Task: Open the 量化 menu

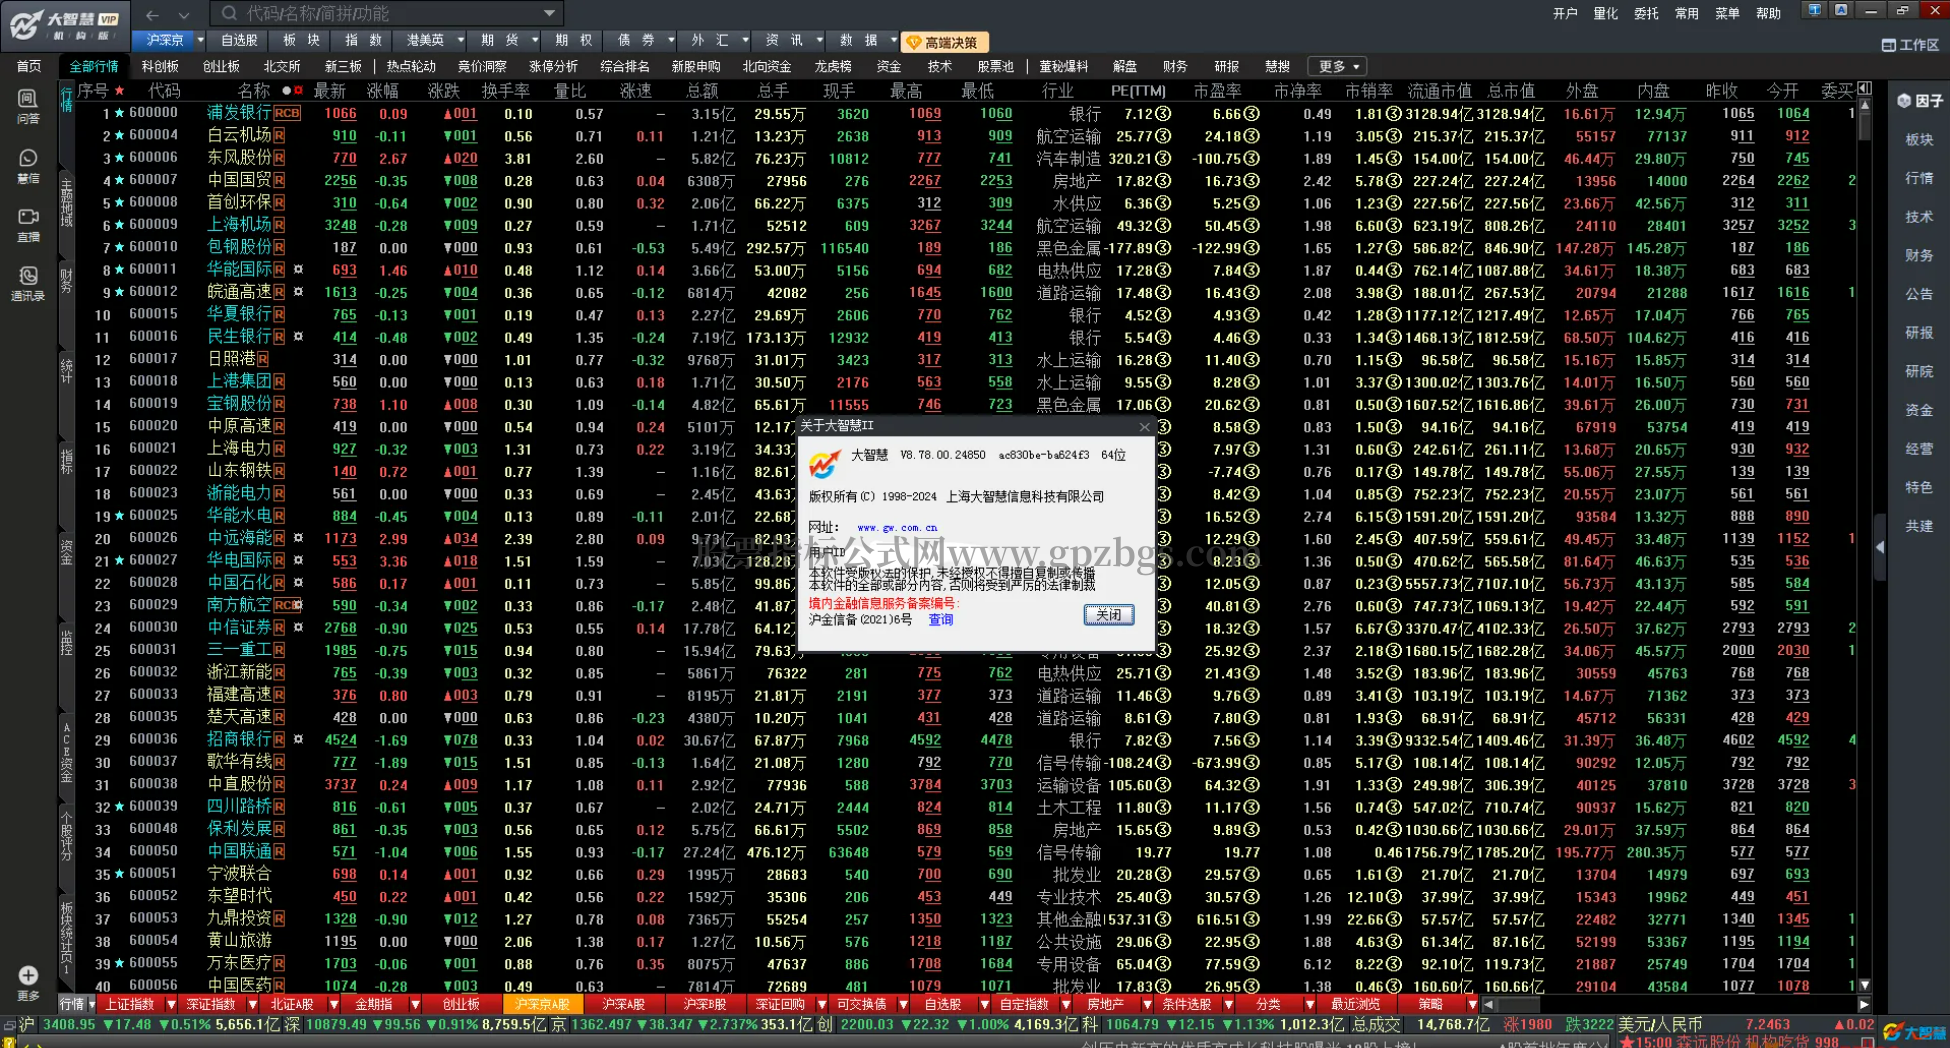Action: [1605, 13]
